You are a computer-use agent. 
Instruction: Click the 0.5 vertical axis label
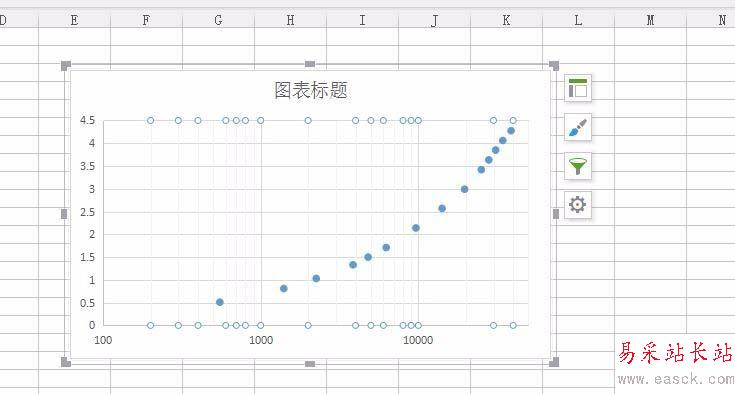(87, 303)
